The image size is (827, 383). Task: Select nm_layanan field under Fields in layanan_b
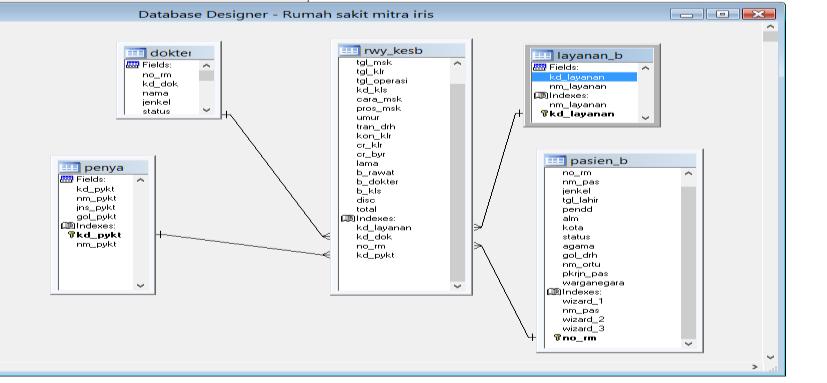[x=578, y=86]
